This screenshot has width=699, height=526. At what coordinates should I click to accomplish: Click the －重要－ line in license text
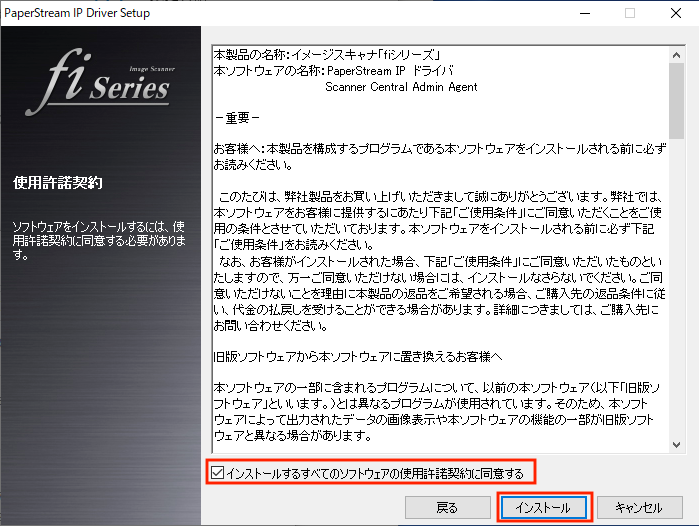[237, 118]
